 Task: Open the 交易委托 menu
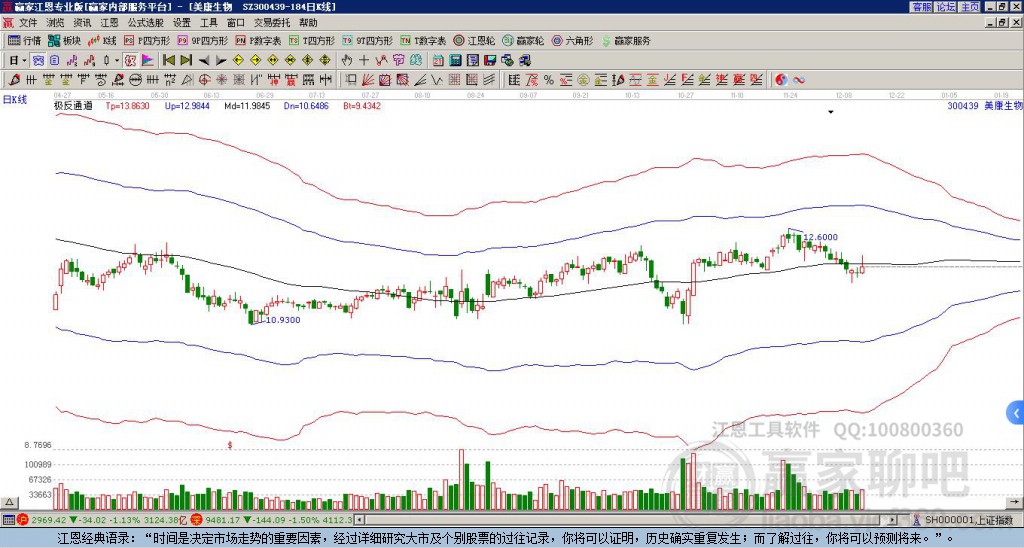click(x=272, y=23)
